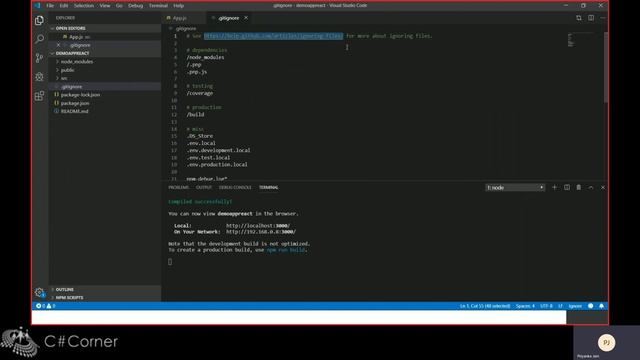
Task: Open the Explorer view icon
Action: pyautogui.click(x=39, y=20)
